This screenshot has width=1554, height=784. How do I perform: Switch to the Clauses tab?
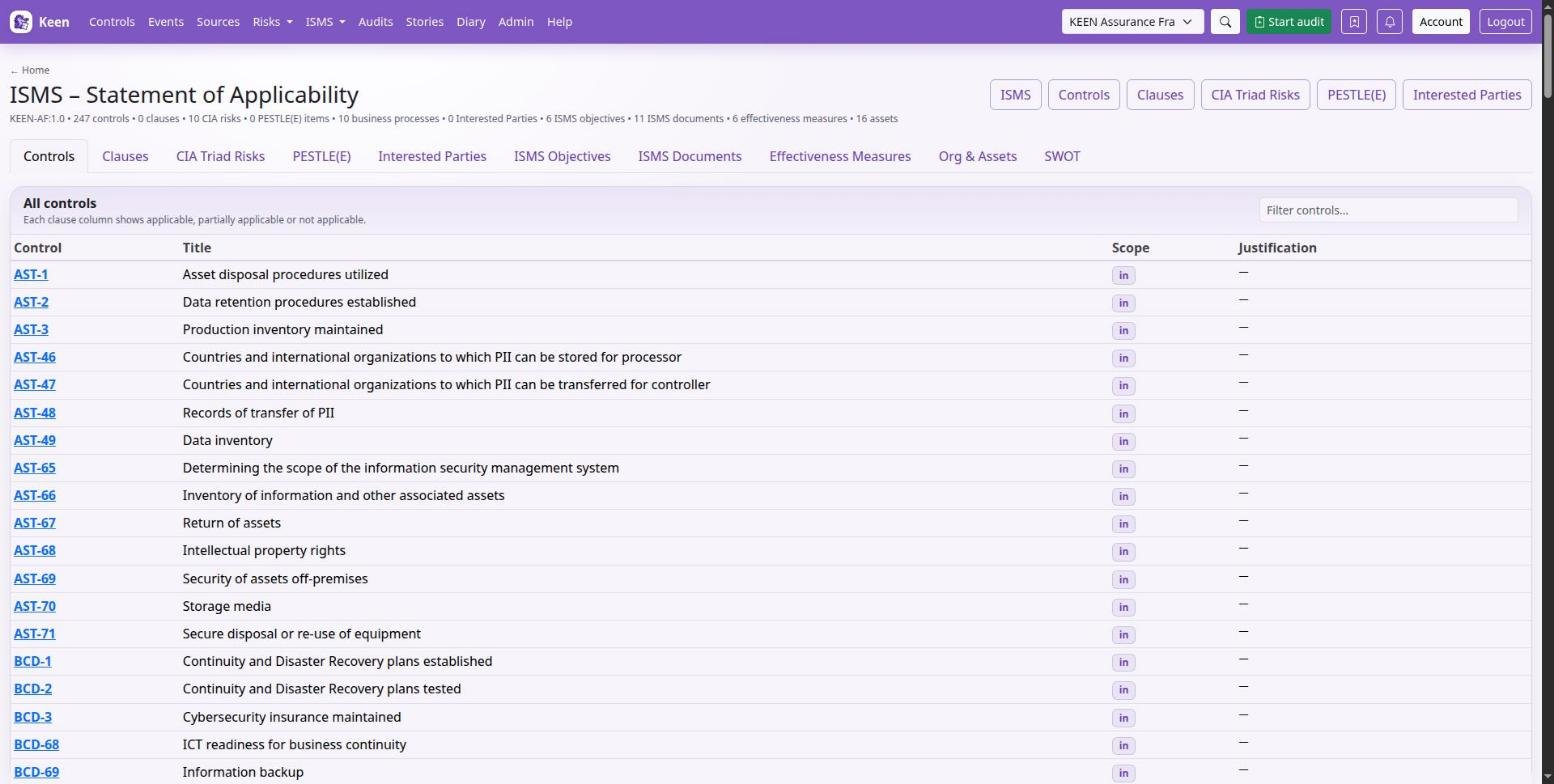[x=125, y=156]
